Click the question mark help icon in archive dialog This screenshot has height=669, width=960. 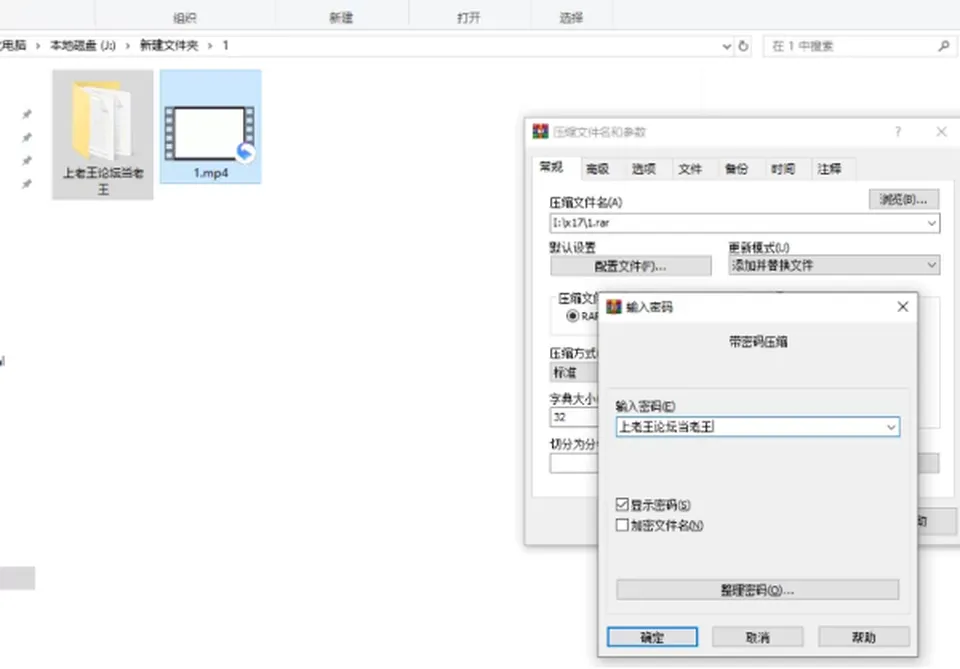[898, 132]
